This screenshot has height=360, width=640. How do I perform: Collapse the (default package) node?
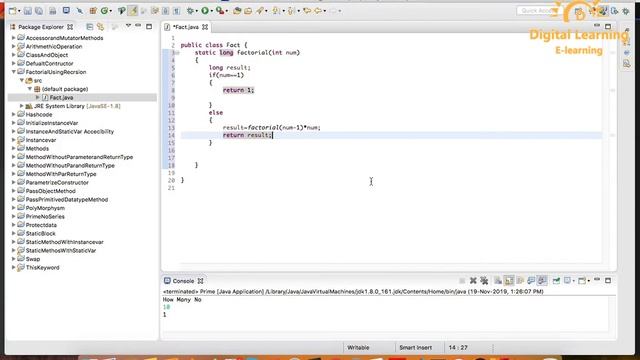[30, 89]
